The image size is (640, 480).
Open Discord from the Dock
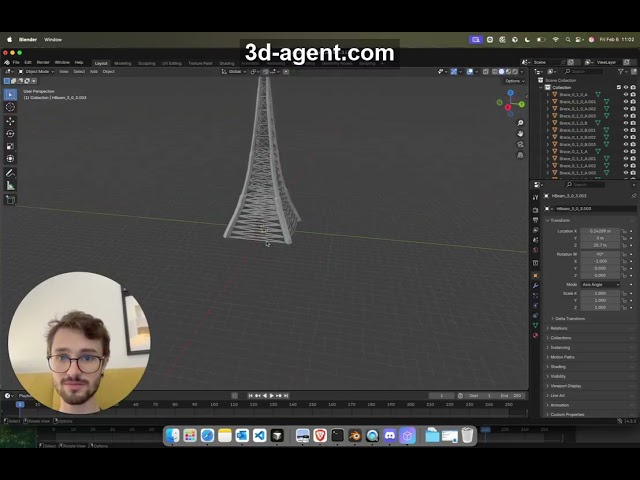[390, 436]
